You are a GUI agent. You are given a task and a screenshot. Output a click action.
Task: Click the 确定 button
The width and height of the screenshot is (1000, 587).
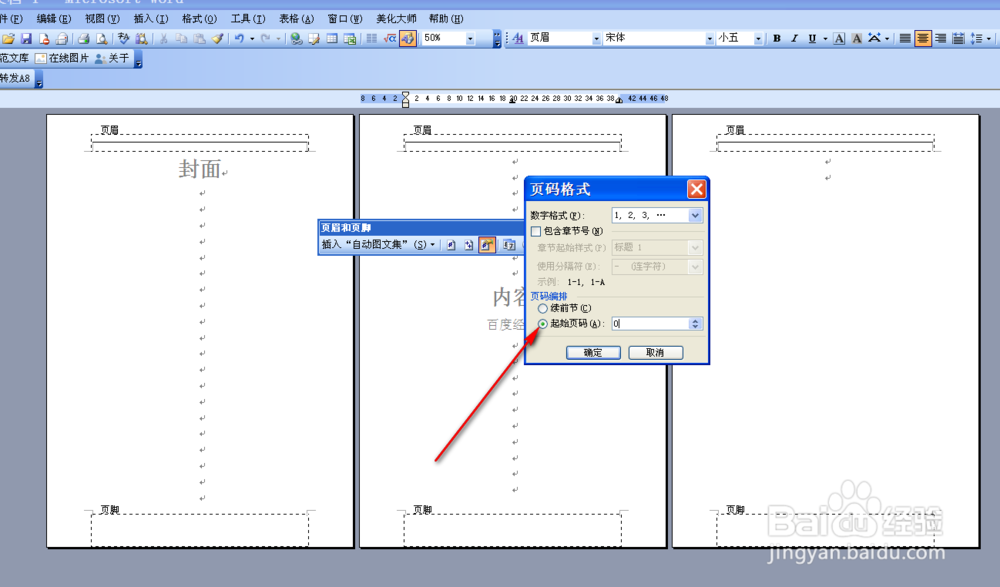593,353
